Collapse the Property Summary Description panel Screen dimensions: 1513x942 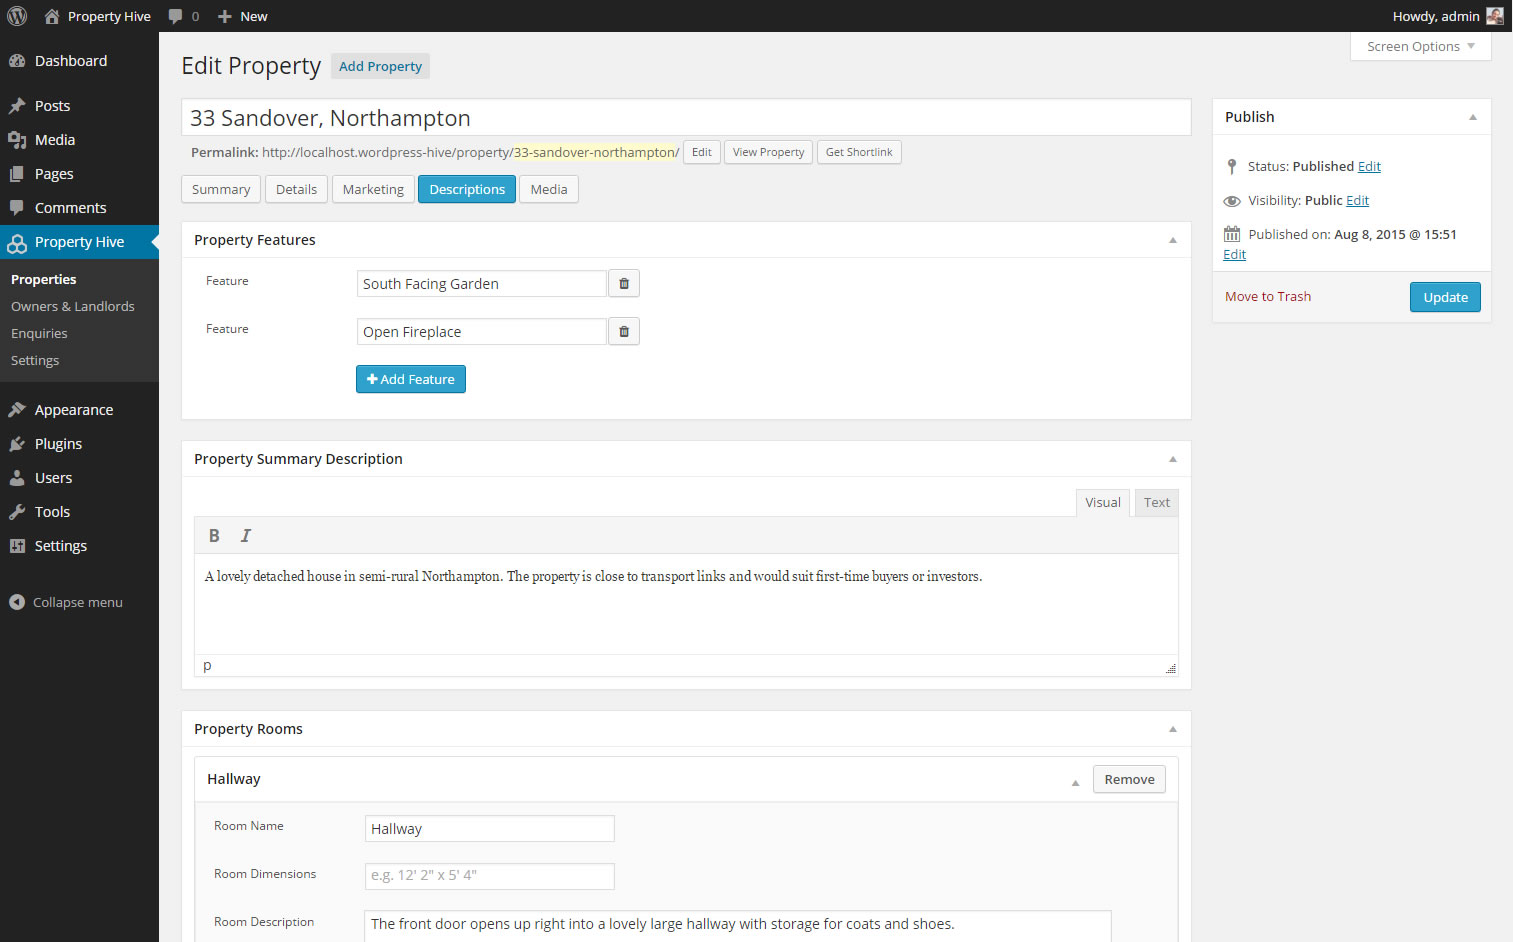point(1172,459)
